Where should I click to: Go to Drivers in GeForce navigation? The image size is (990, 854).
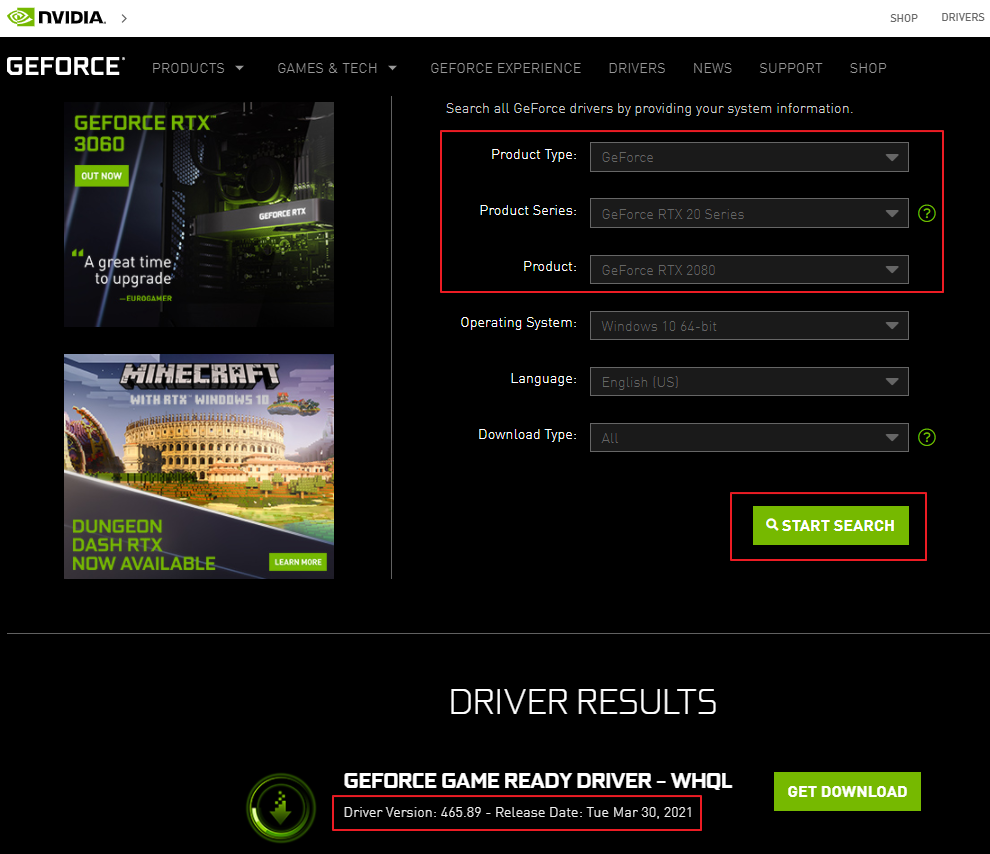click(x=636, y=68)
